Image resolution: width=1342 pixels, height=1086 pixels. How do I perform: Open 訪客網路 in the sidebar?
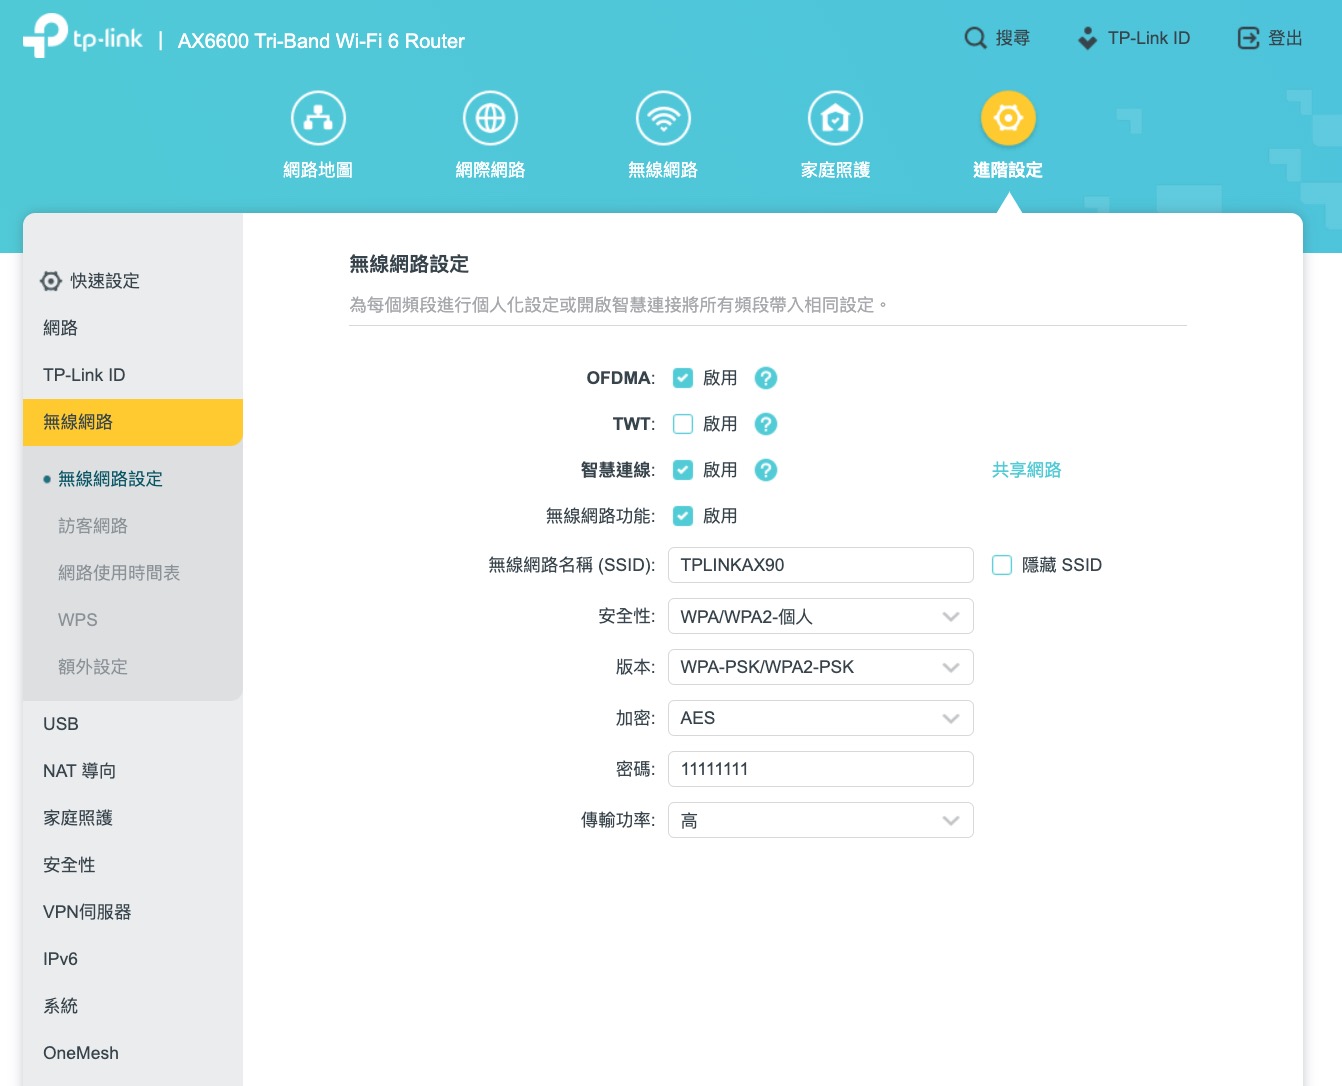pyautogui.click(x=93, y=526)
